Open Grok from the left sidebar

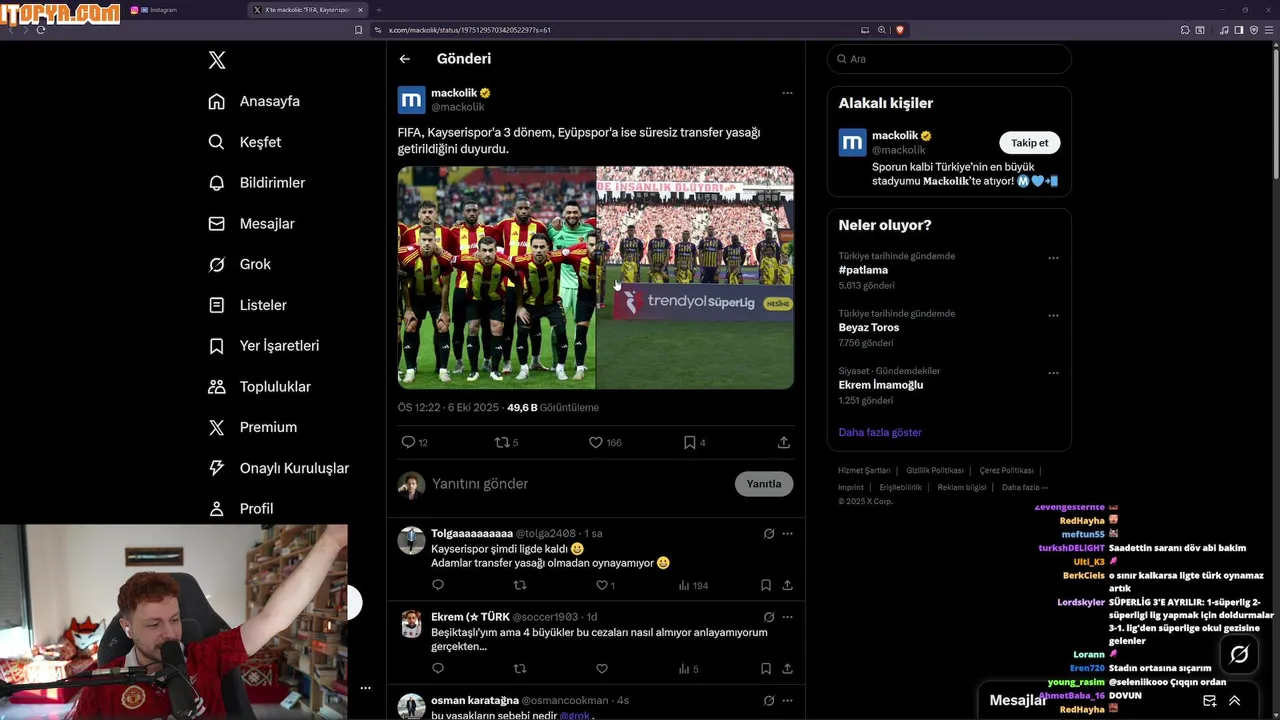pos(239,264)
